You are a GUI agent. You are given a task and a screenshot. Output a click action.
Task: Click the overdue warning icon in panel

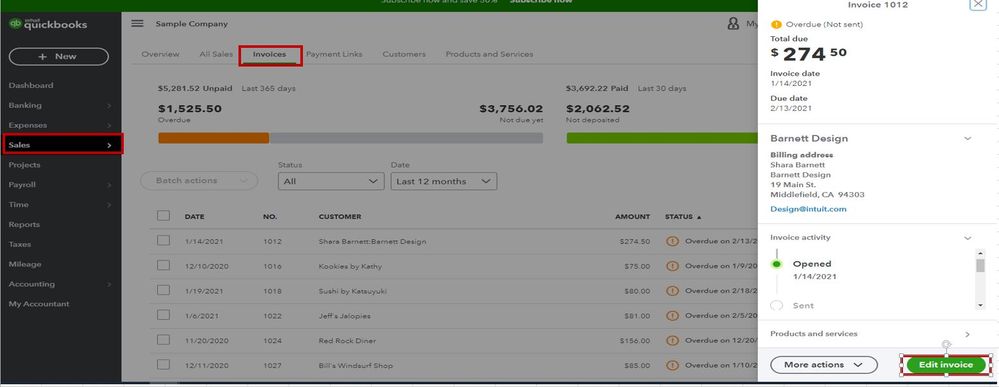(776, 24)
